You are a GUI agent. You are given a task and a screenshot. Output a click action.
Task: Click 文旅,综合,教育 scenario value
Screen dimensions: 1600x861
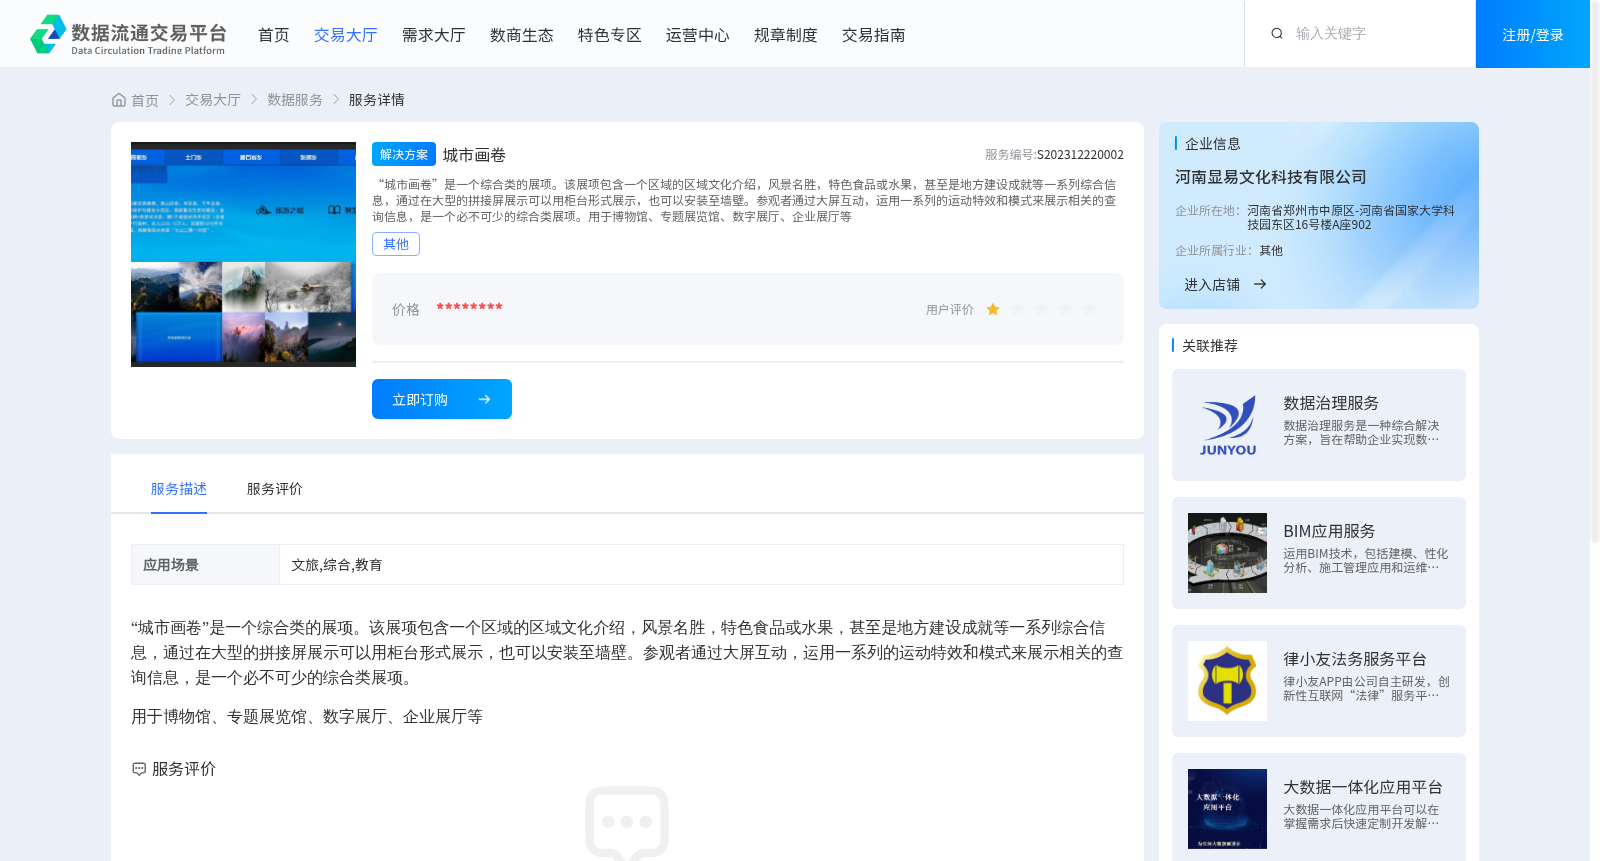click(337, 565)
